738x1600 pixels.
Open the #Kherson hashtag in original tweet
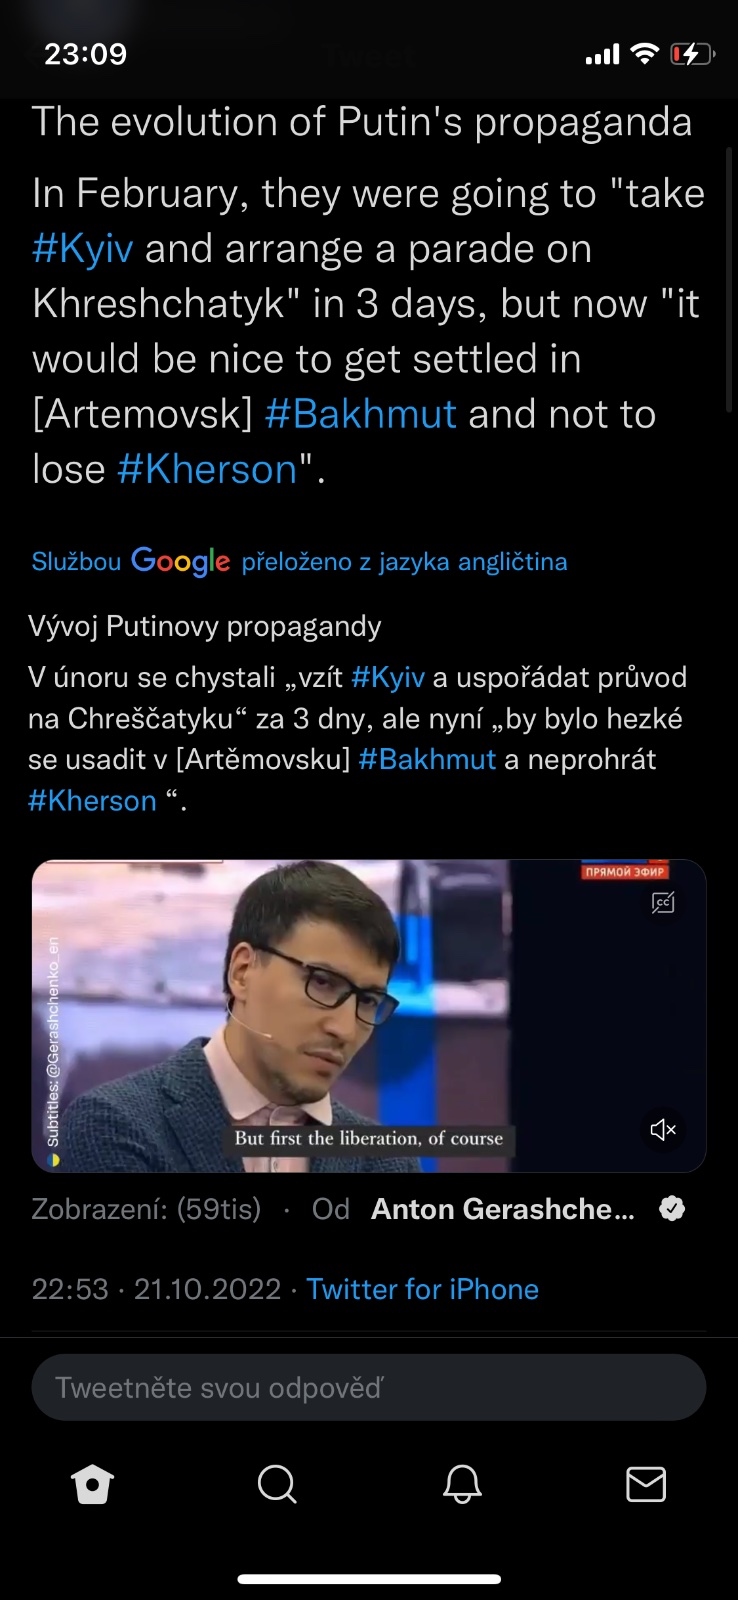point(208,469)
